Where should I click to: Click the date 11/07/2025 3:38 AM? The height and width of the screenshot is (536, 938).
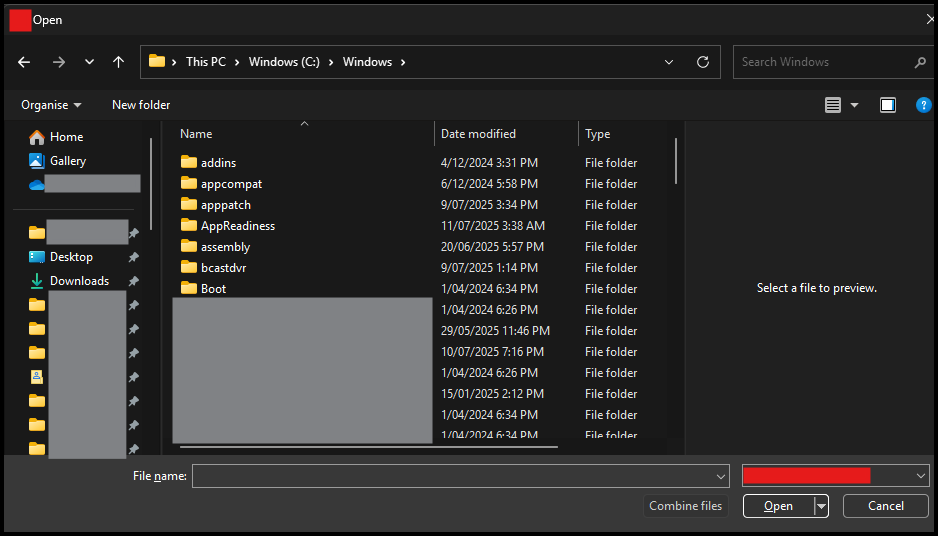[493, 226]
